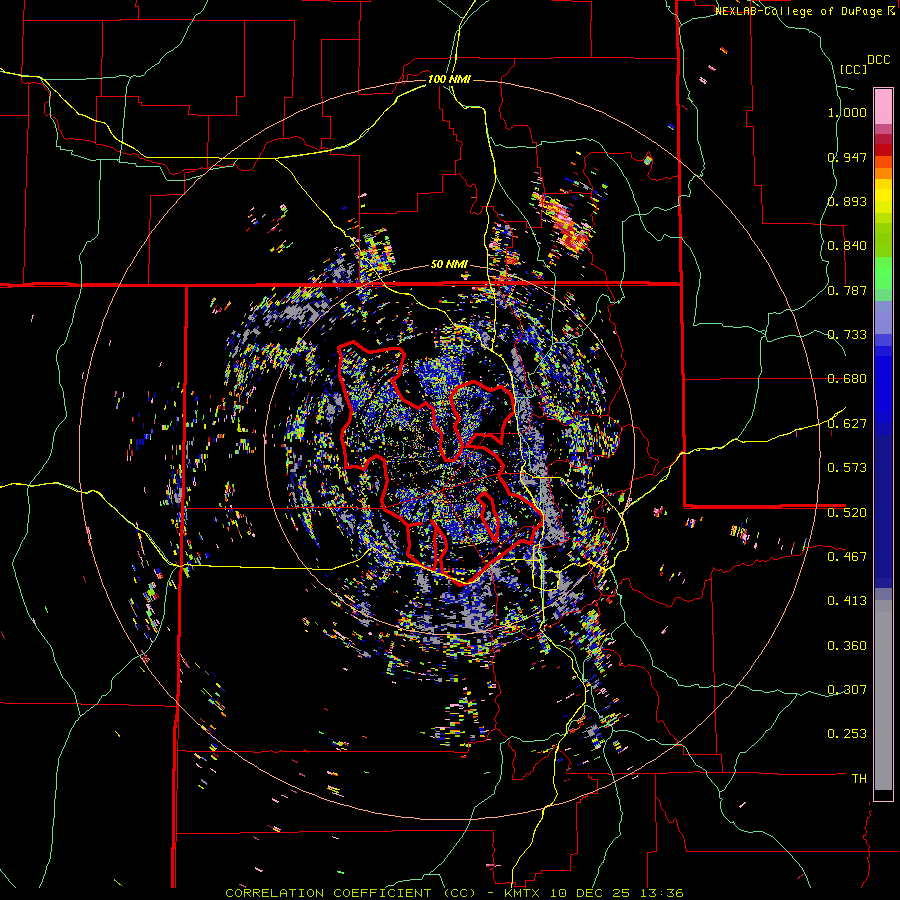
Task: Click the DCC label above the color scale
Action: click(x=879, y=60)
